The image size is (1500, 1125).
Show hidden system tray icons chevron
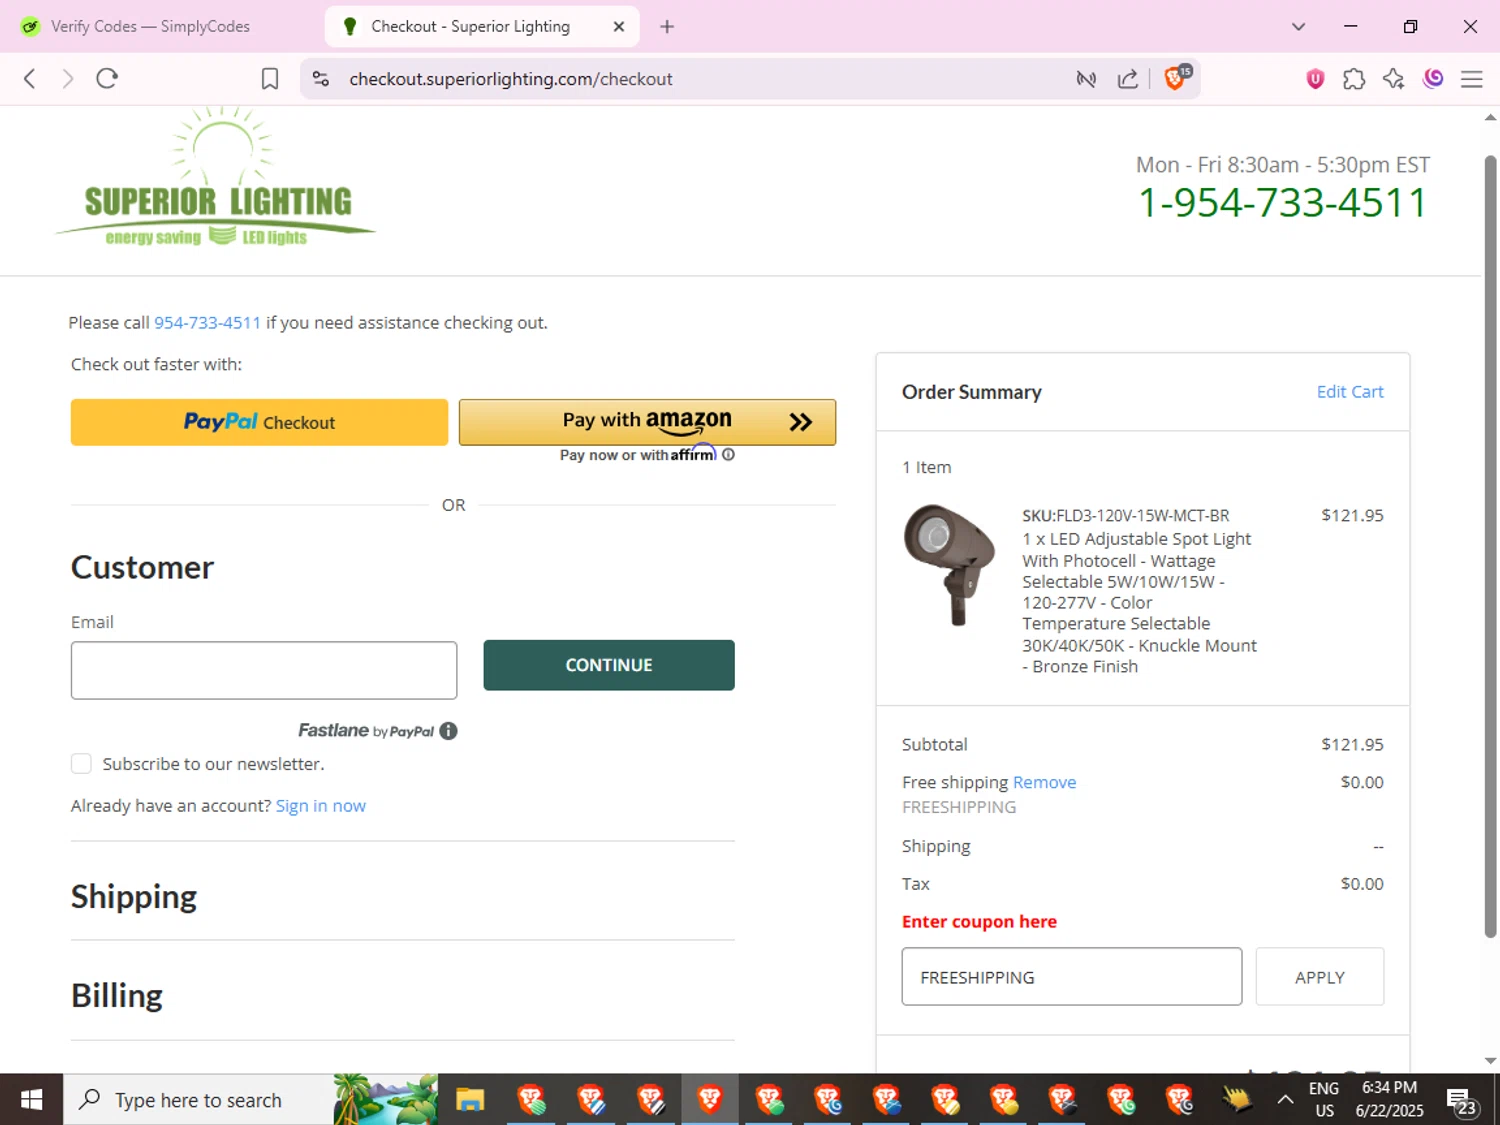point(1285,1100)
